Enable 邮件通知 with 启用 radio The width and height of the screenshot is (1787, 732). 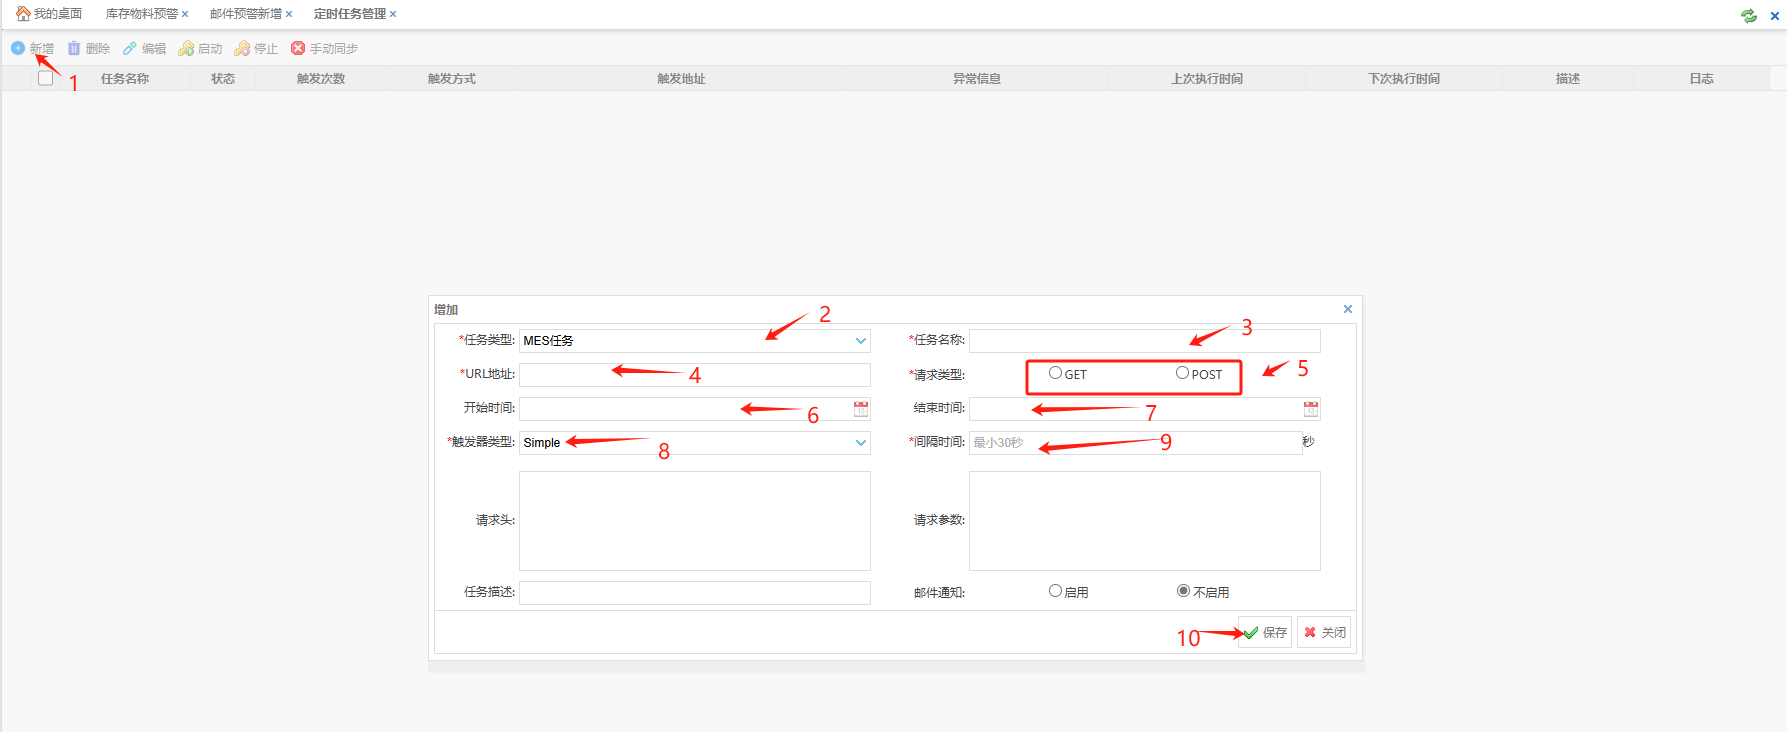[1055, 591]
